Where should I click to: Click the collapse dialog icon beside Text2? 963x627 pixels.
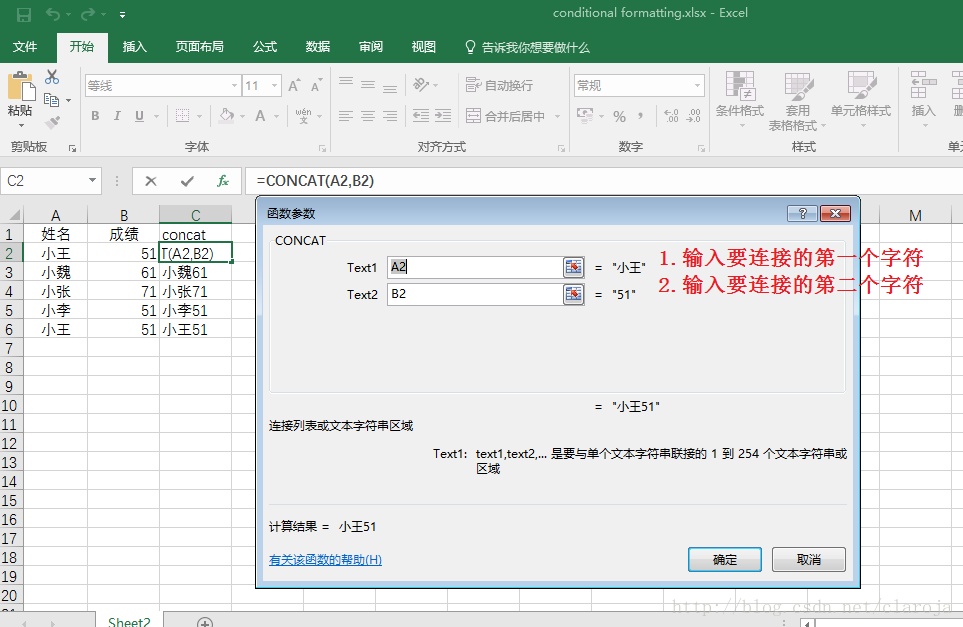pyautogui.click(x=573, y=294)
